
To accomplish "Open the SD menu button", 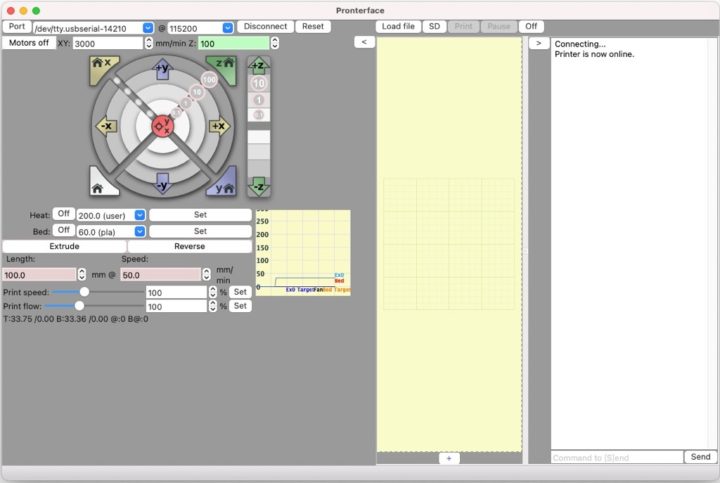I will click(x=434, y=26).
